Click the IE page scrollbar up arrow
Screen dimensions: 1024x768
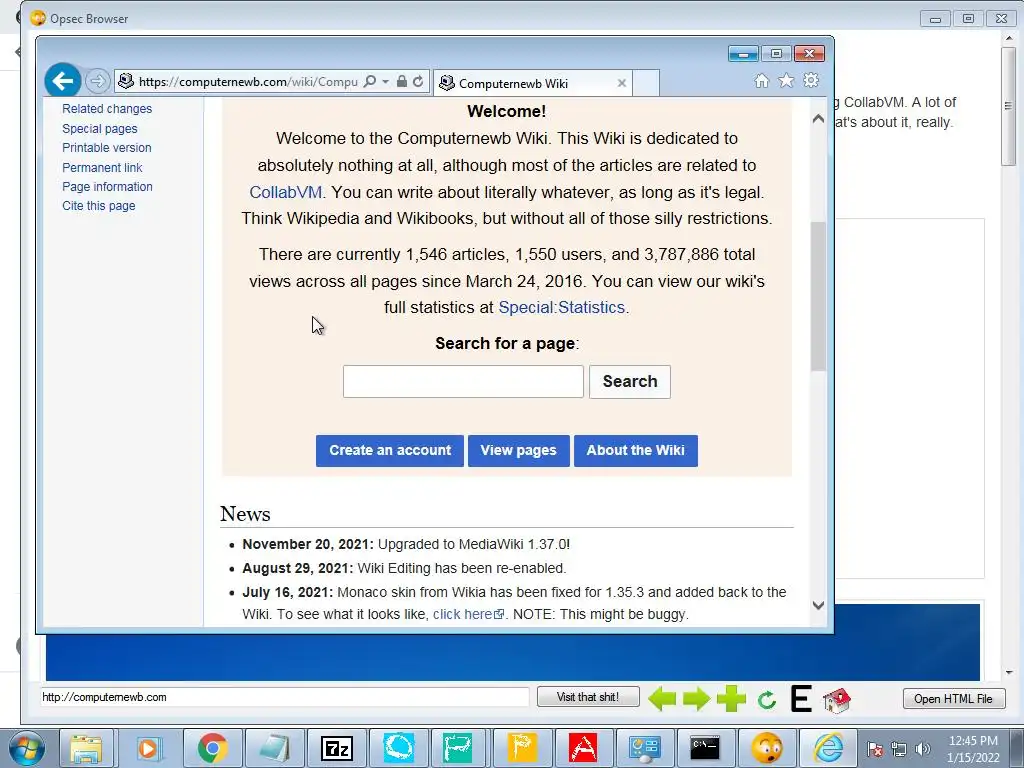click(818, 119)
